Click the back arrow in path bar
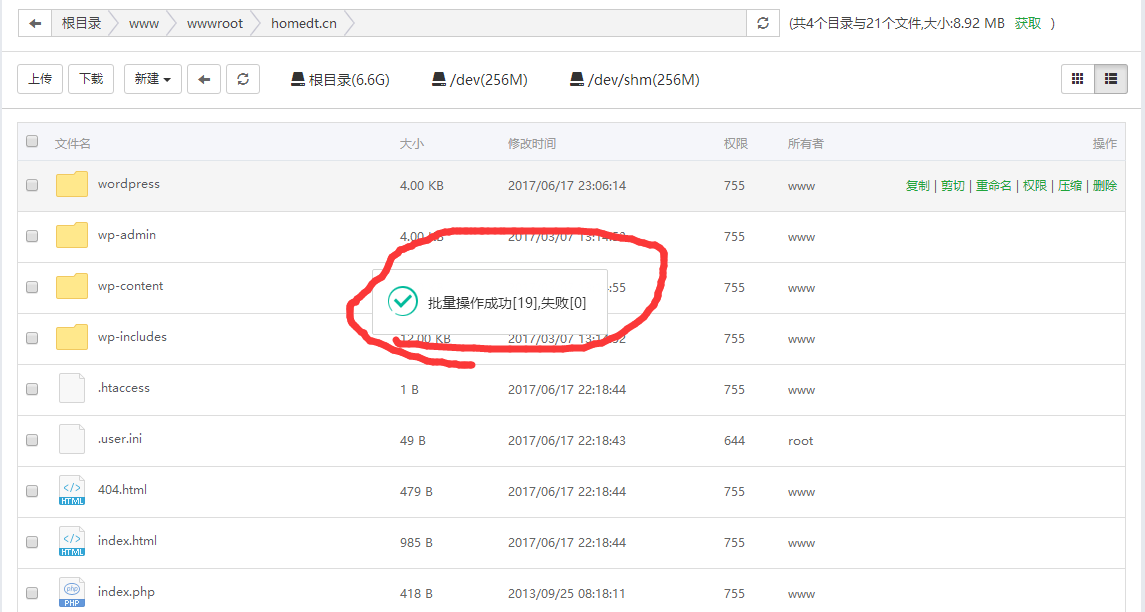This screenshot has width=1145, height=612. pyautogui.click(x=35, y=23)
